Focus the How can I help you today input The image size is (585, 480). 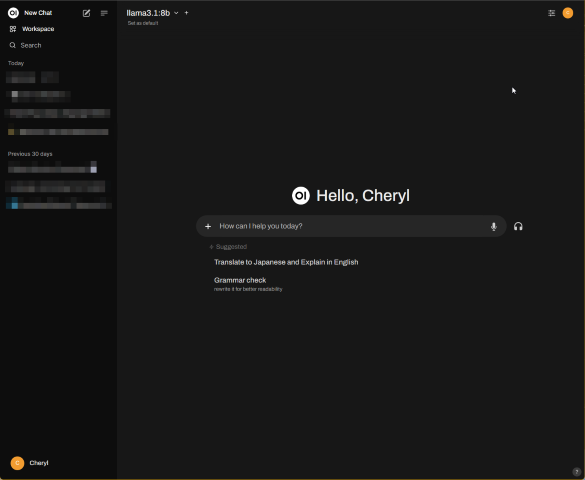(x=351, y=226)
